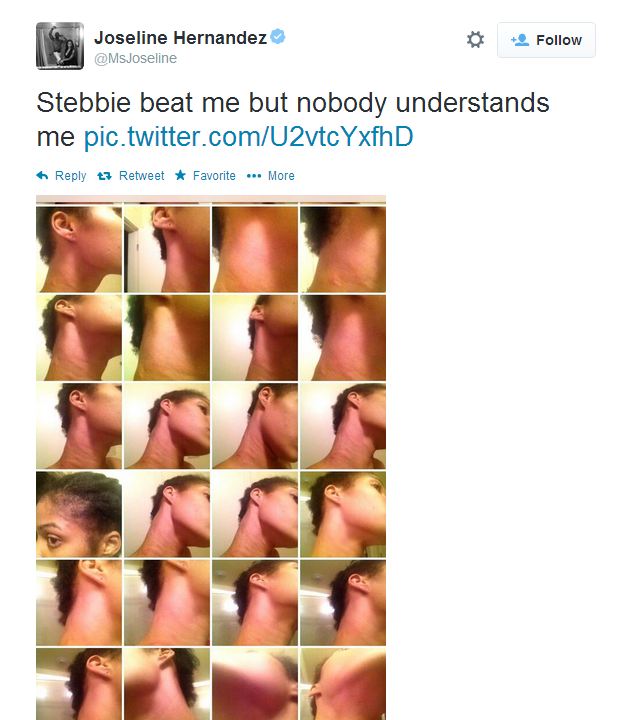The width and height of the screenshot is (634, 720).
Task: Expand the More options menu
Action: [281, 176]
